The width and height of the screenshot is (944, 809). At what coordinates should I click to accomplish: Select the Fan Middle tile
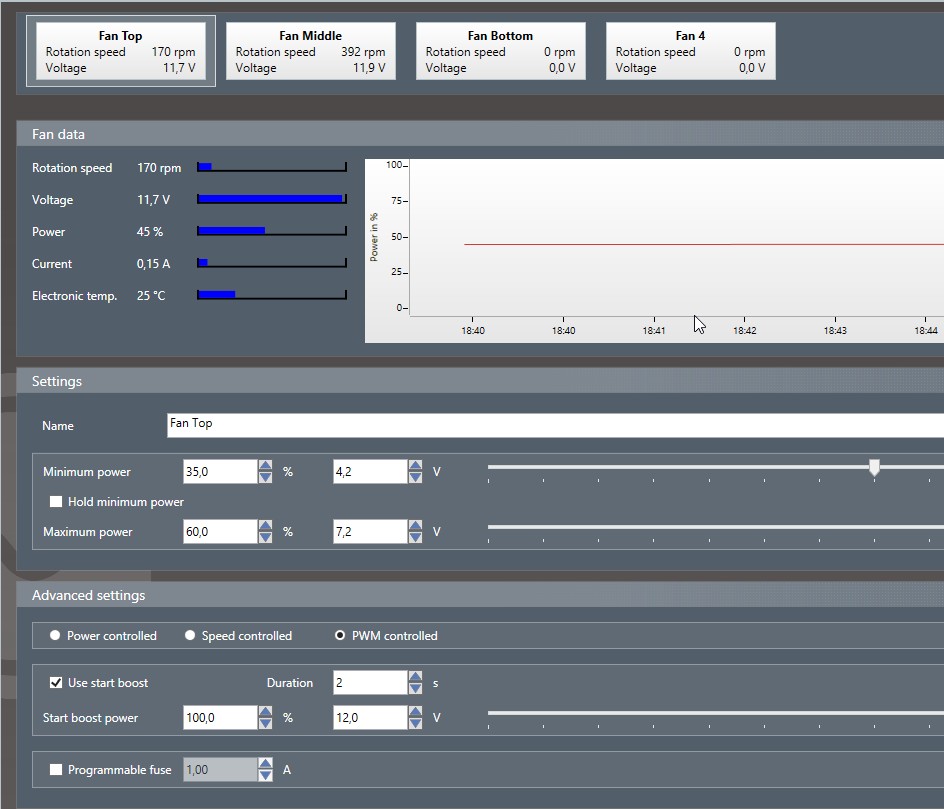click(310, 51)
